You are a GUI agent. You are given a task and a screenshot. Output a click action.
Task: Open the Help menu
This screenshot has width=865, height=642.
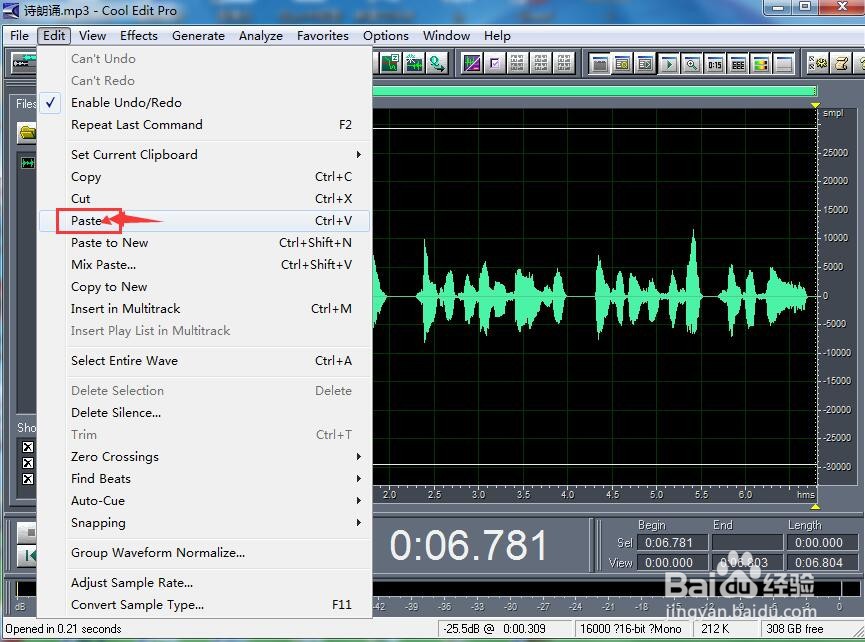point(497,36)
